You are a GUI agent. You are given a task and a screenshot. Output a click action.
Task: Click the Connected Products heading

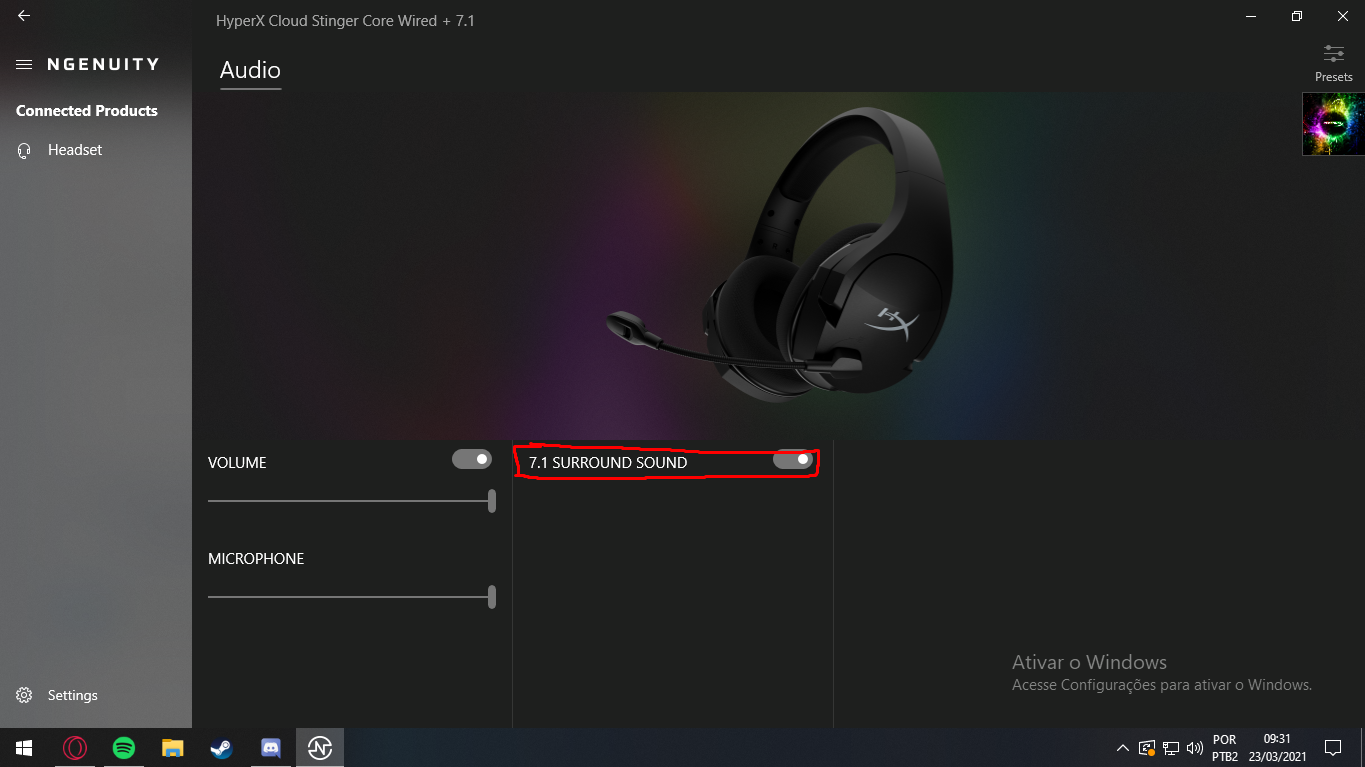point(87,111)
